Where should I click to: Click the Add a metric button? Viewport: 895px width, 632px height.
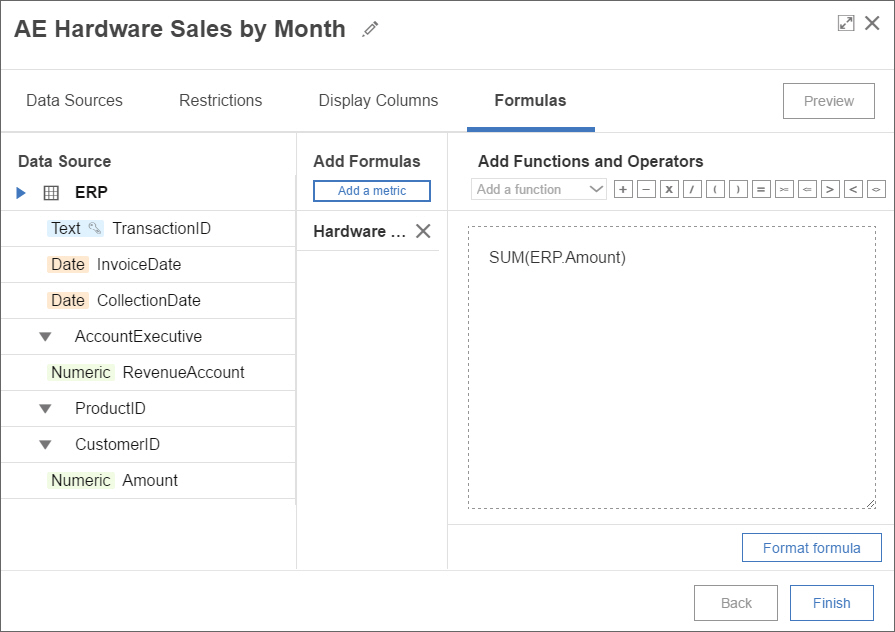click(x=372, y=191)
